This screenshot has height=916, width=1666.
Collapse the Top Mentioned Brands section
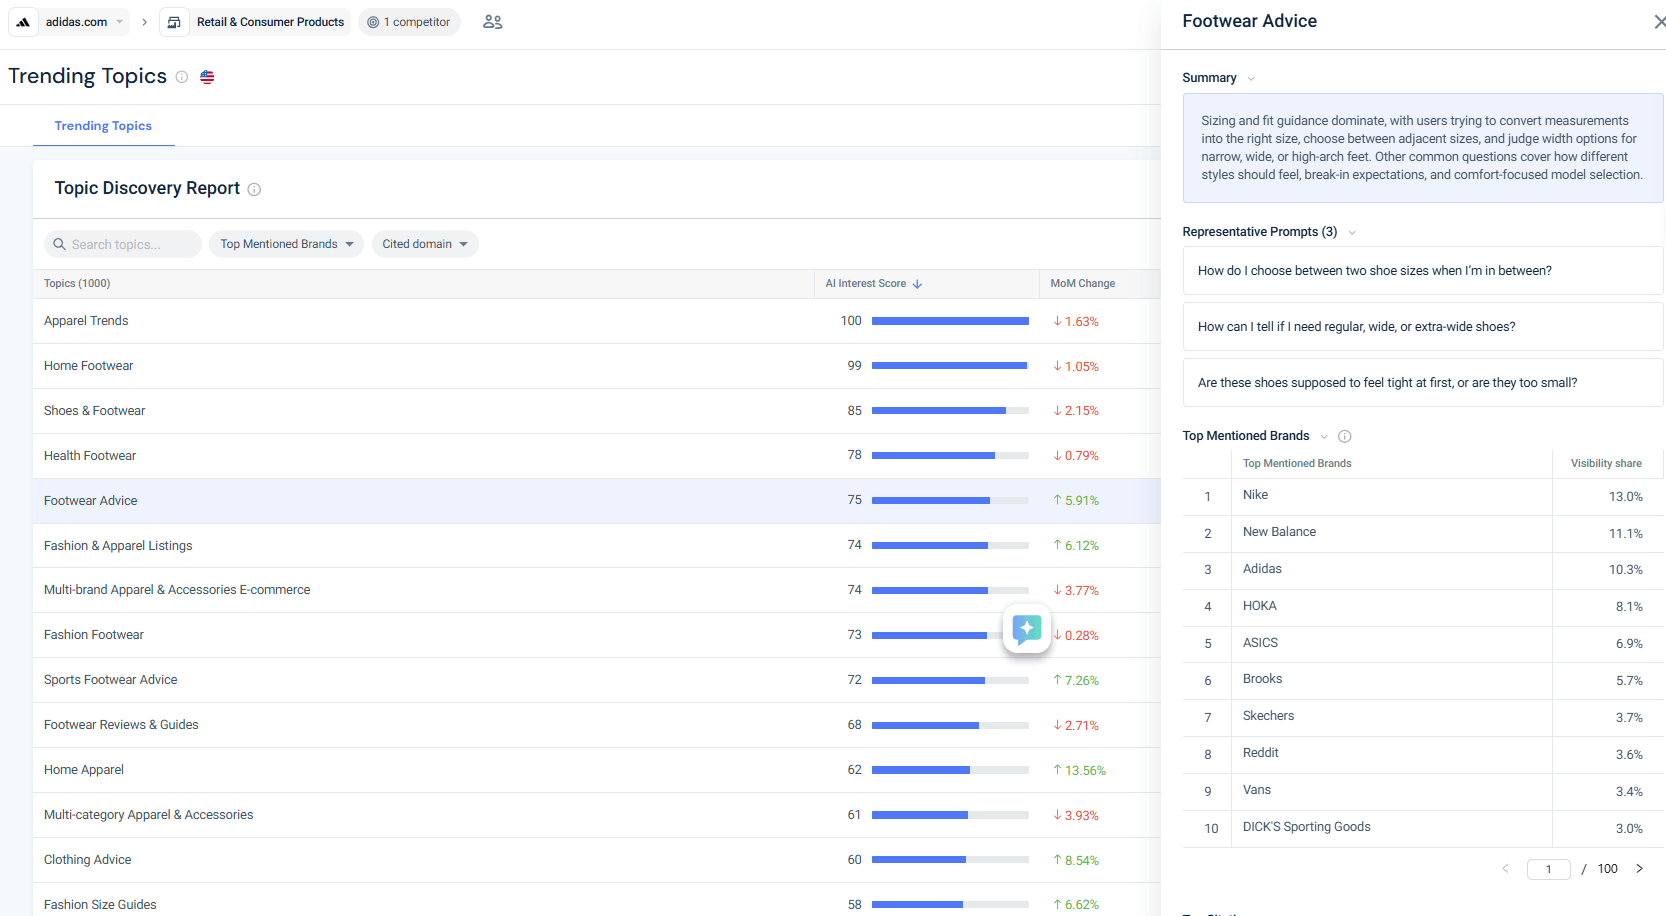pyautogui.click(x=1324, y=437)
